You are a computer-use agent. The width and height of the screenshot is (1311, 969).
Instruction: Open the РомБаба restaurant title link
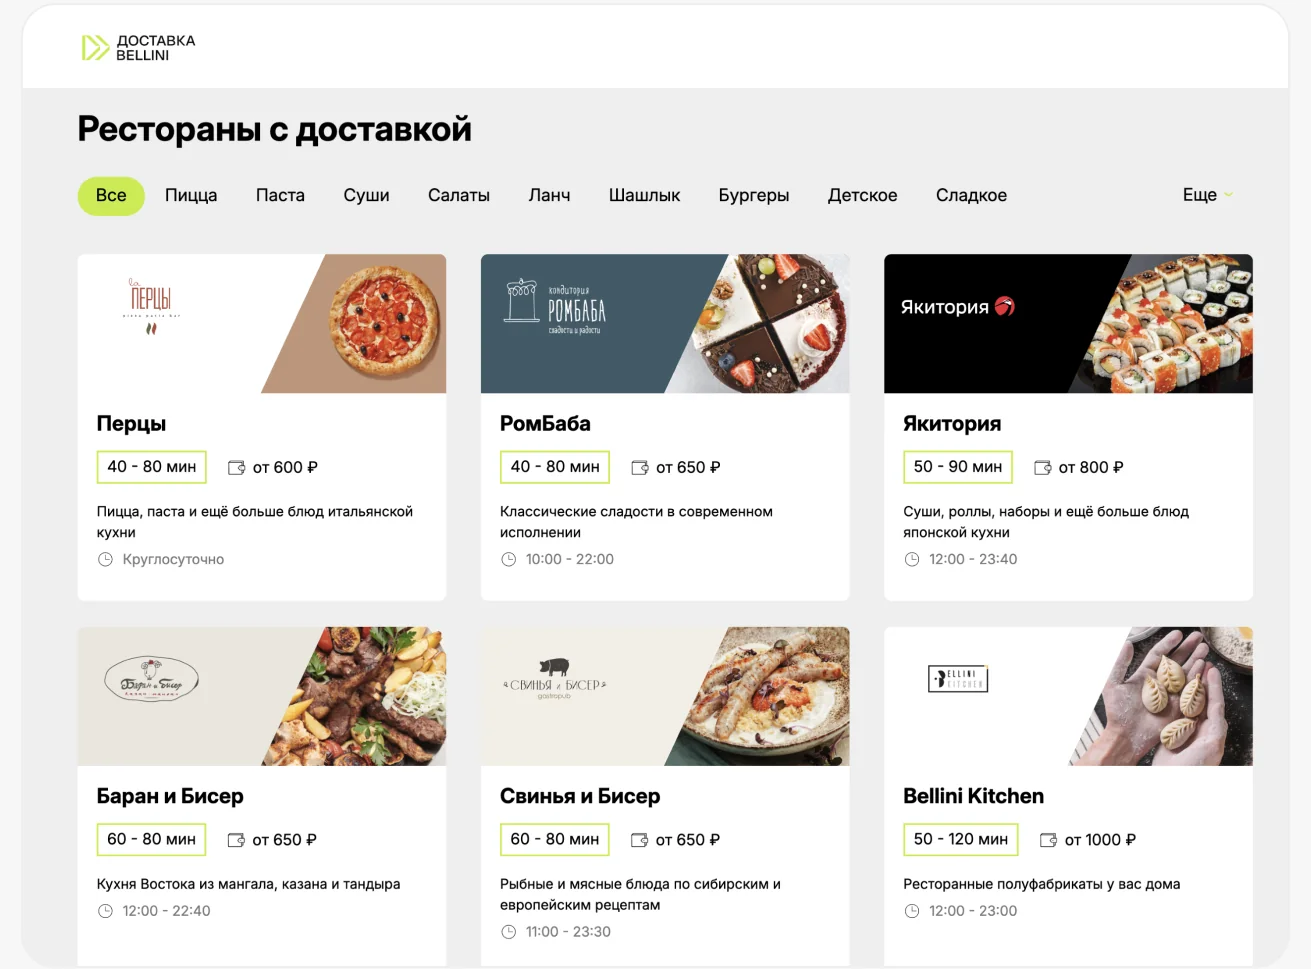pos(545,424)
